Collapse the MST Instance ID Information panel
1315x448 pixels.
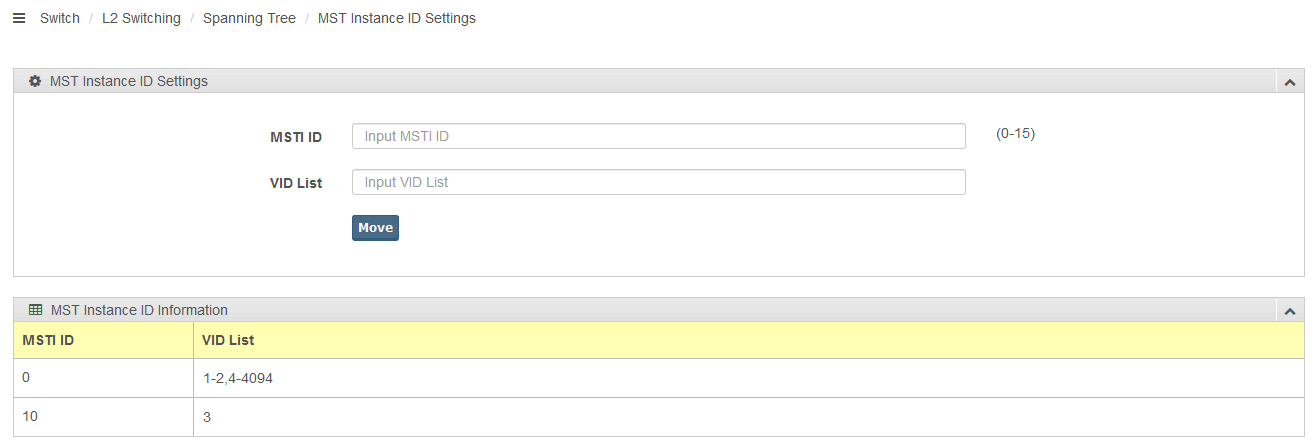(1290, 311)
